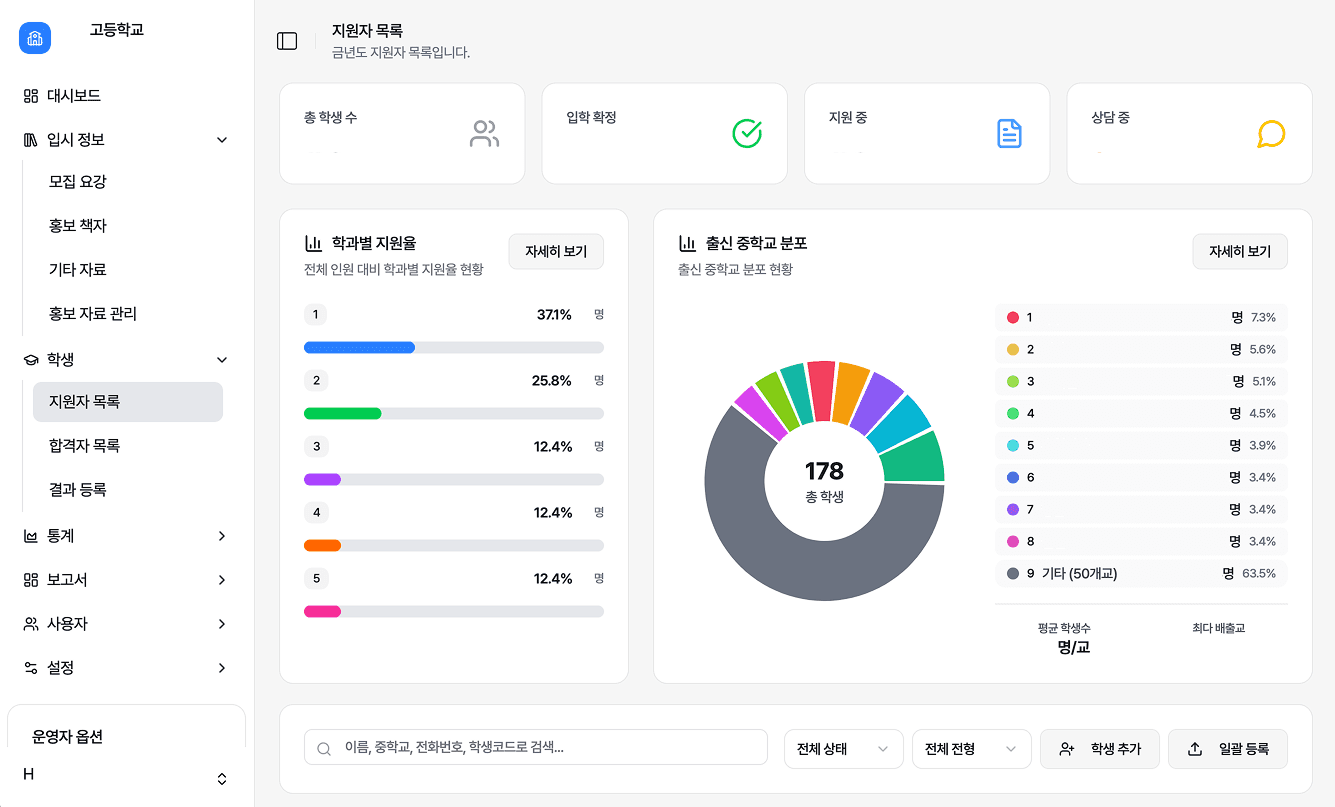Click the purple progress bar for department 3
1335x807 pixels.
(322, 480)
